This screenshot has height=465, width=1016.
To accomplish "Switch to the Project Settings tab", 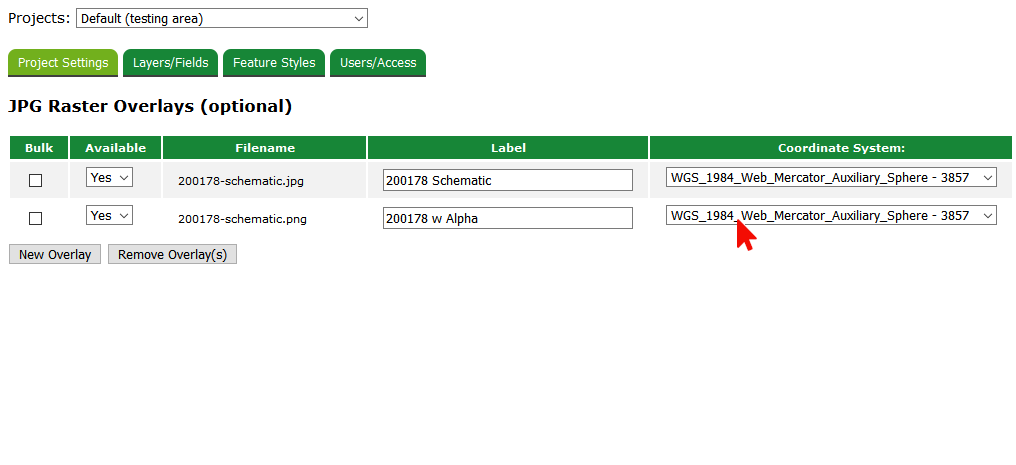I will point(63,62).
